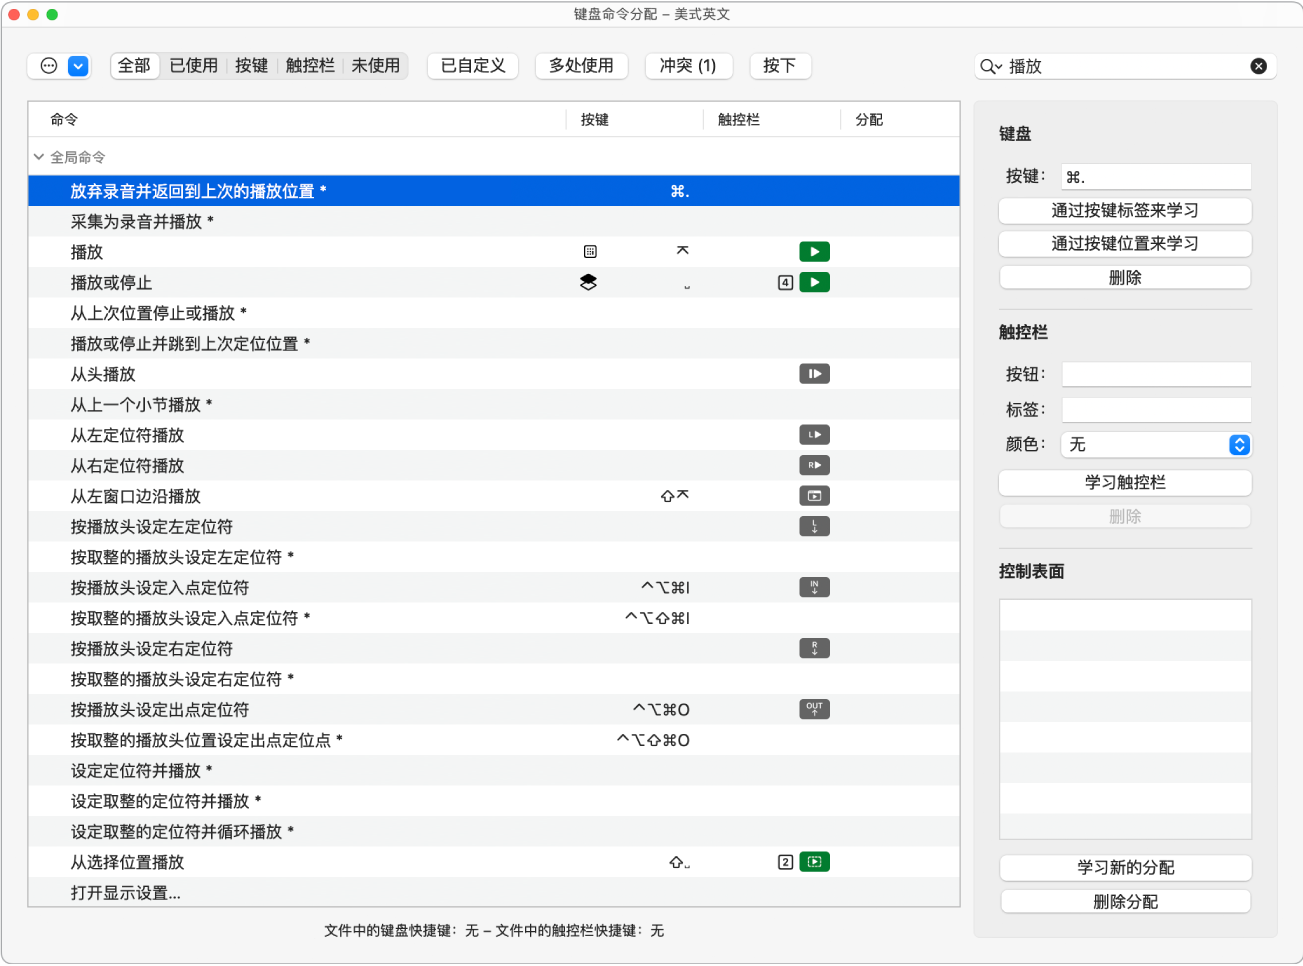
Task: Switch to the 按键 filter tab
Action: [x=250, y=66]
